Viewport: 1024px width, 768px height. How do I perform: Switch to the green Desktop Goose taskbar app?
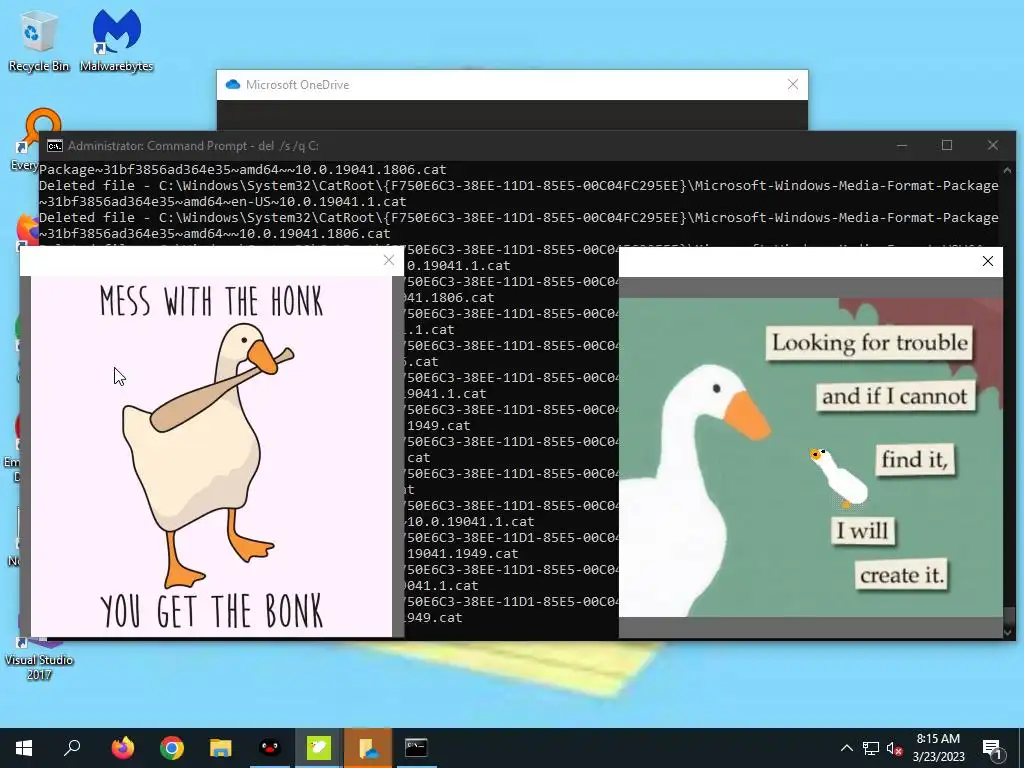pyautogui.click(x=319, y=748)
